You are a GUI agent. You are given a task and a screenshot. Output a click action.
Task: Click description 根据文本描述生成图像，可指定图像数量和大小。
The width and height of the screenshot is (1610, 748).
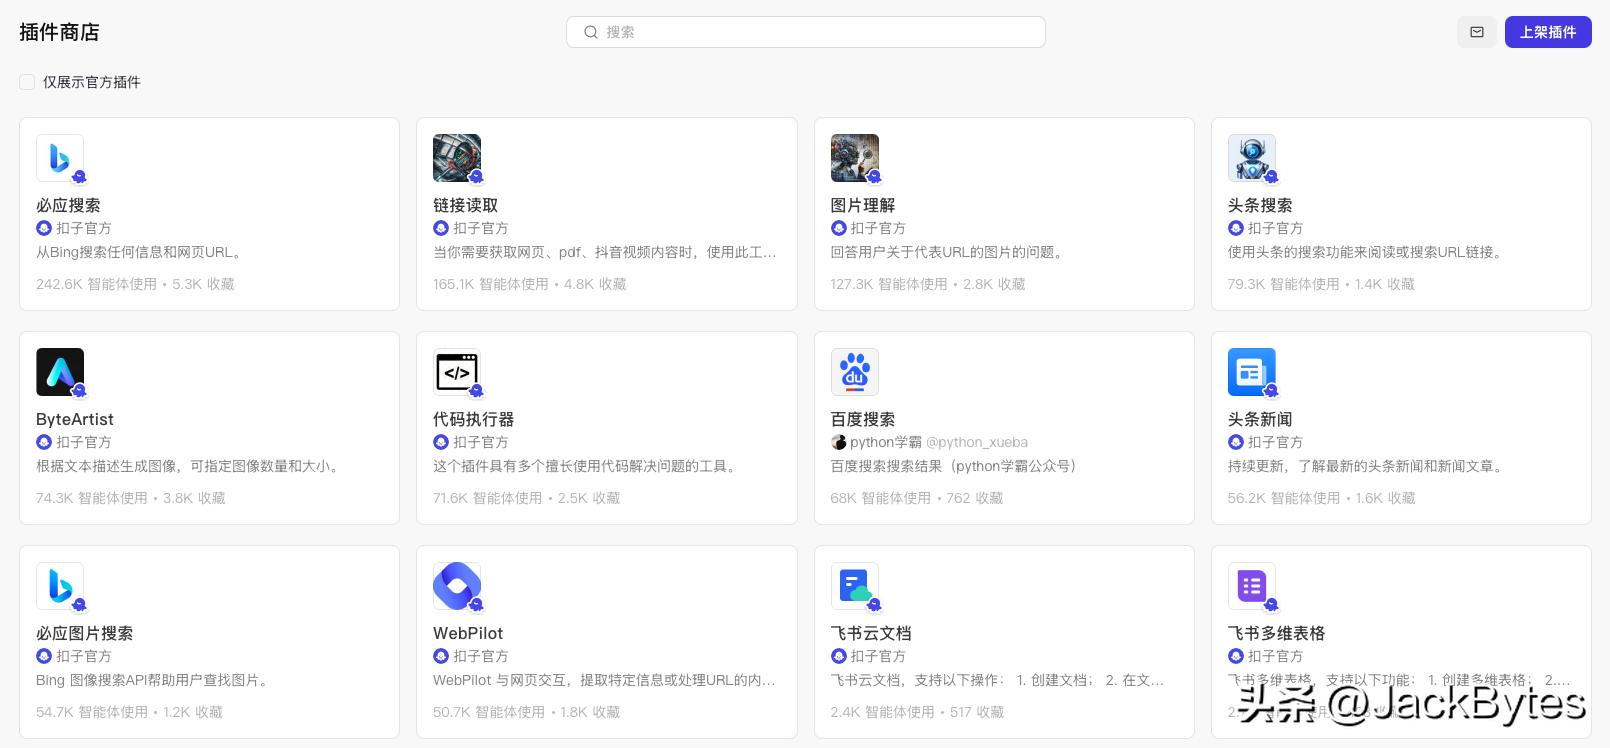[190, 466]
